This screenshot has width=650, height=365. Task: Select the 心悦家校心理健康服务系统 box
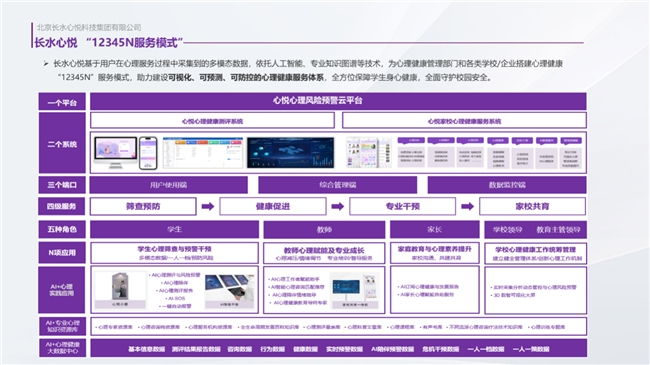pyautogui.click(x=464, y=121)
